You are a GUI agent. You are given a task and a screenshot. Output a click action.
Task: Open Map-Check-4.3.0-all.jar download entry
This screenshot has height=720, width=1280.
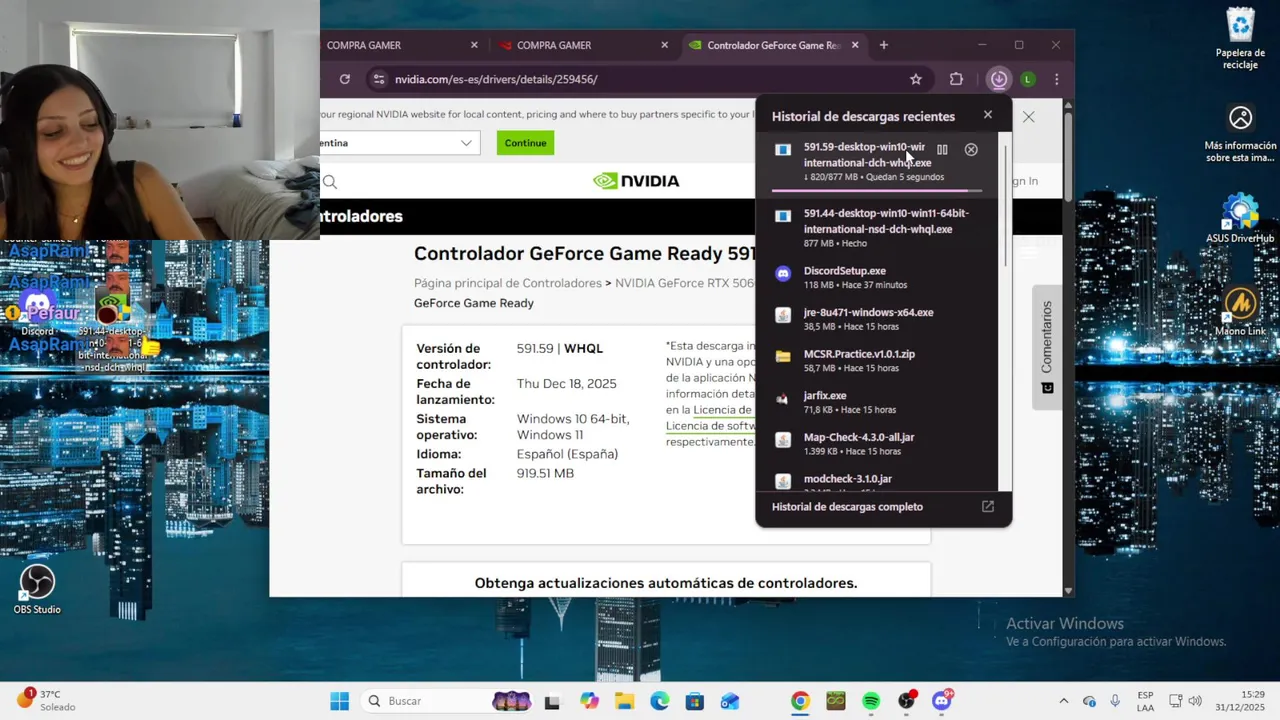(x=880, y=444)
